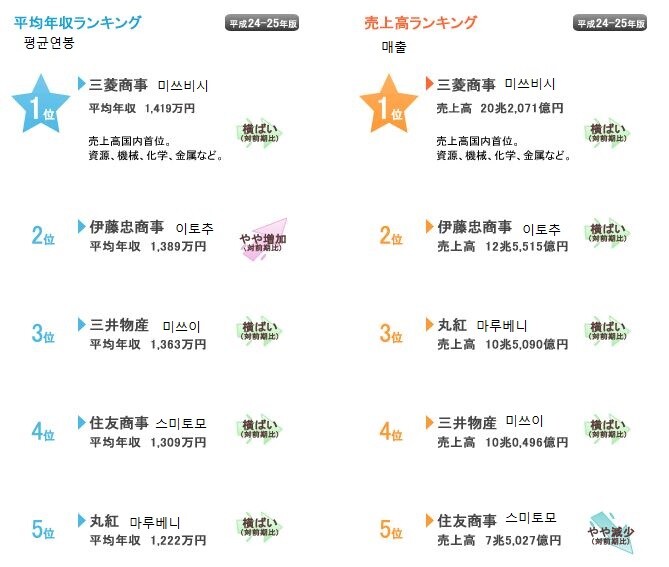This screenshot has height=567, width=669.
Task: Click the pink やや増加 trend icon
Action: coord(263,240)
